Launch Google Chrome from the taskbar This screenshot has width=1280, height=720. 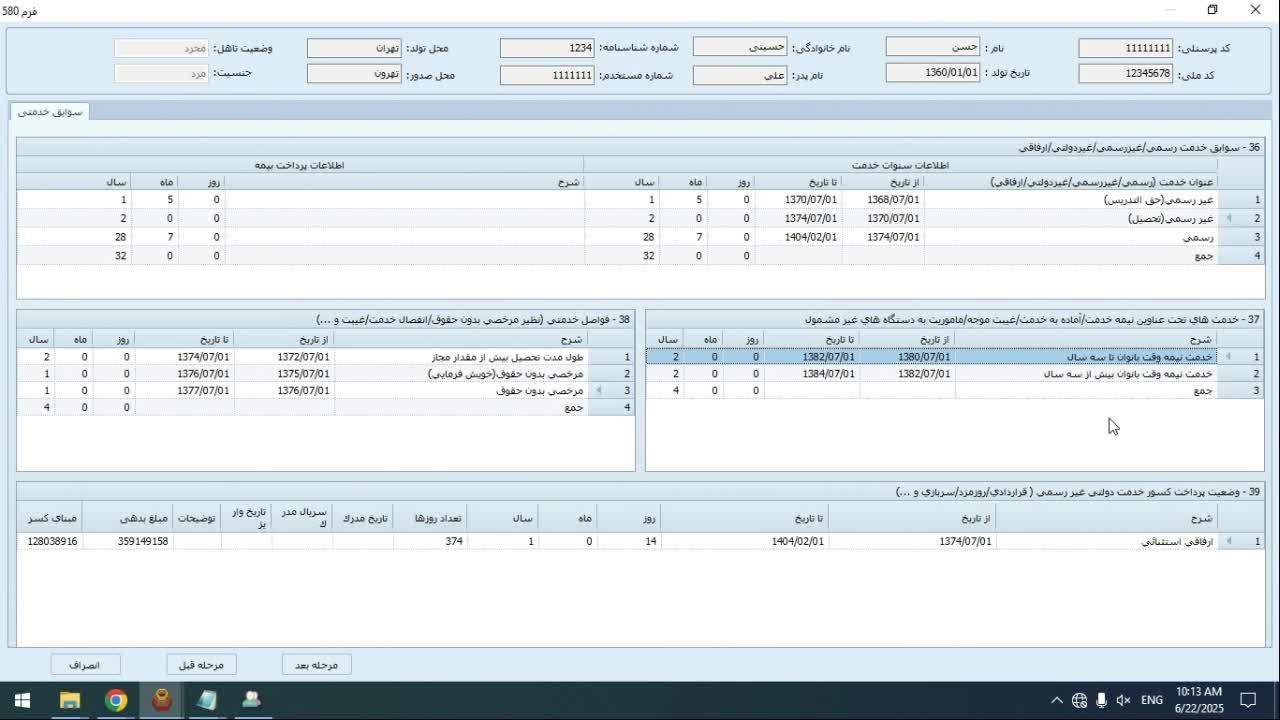coord(116,700)
